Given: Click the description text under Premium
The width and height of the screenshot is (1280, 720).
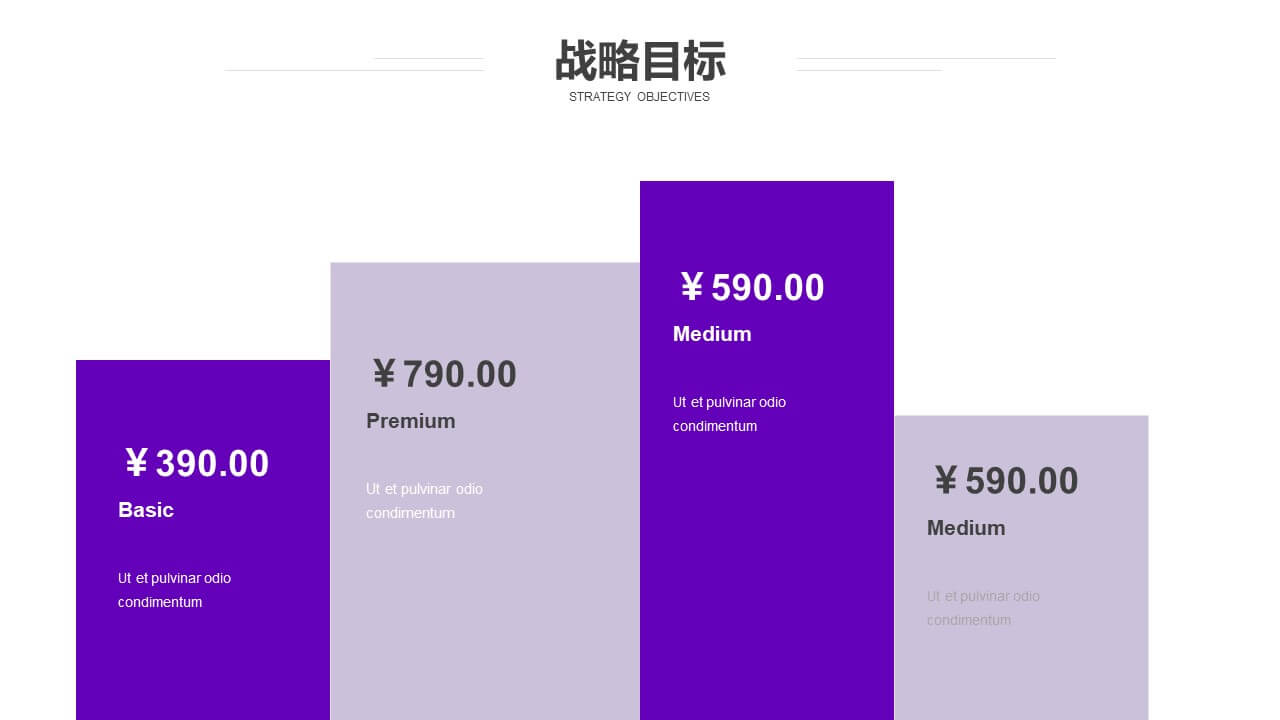Looking at the screenshot, I should point(424,501).
